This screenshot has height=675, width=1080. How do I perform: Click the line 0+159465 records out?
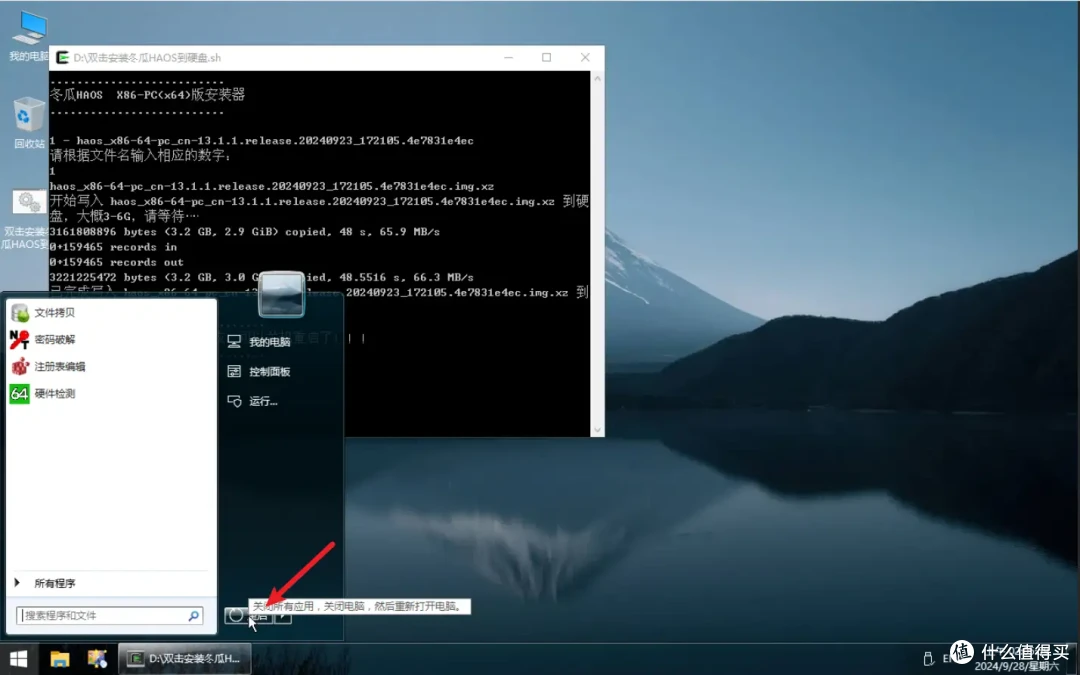(116, 262)
